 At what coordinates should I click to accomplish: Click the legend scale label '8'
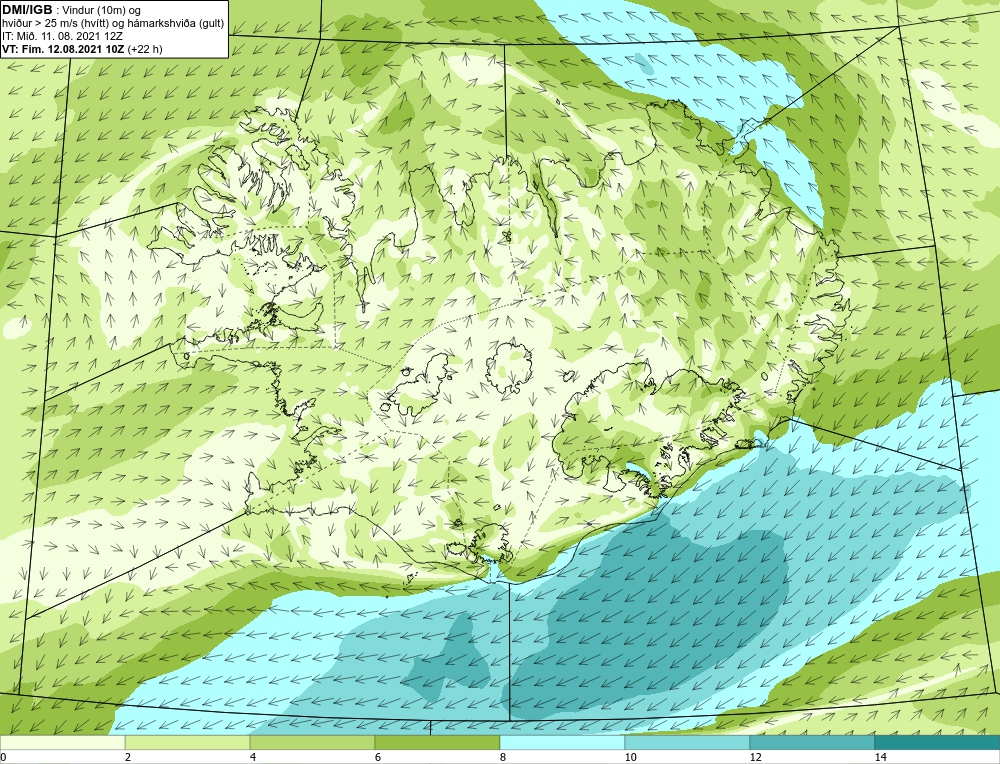click(503, 758)
